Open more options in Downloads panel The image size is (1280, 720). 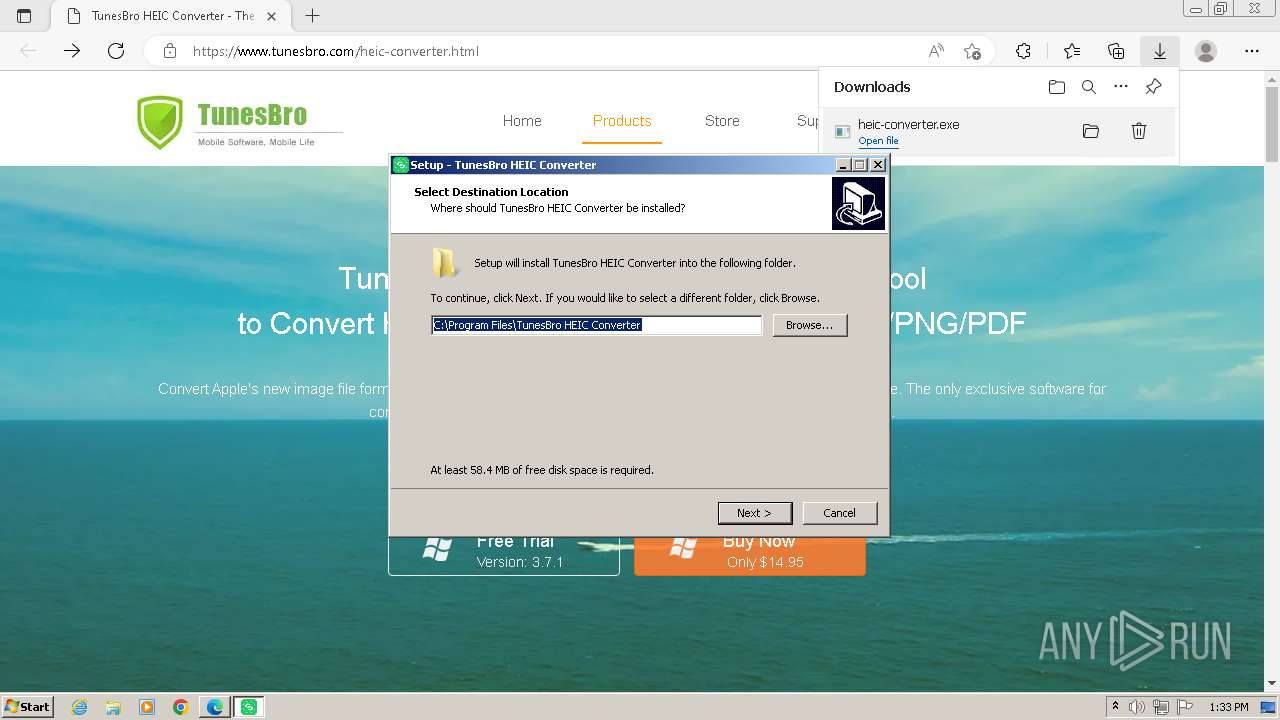pos(1121,87)
